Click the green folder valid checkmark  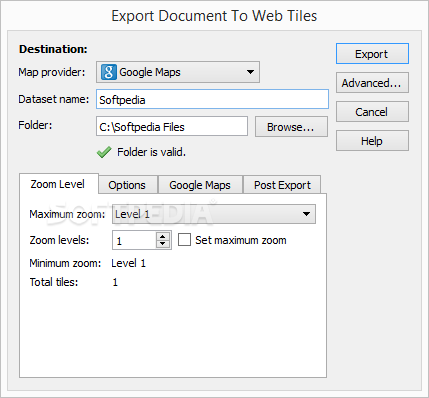click(x=104, y=152)
